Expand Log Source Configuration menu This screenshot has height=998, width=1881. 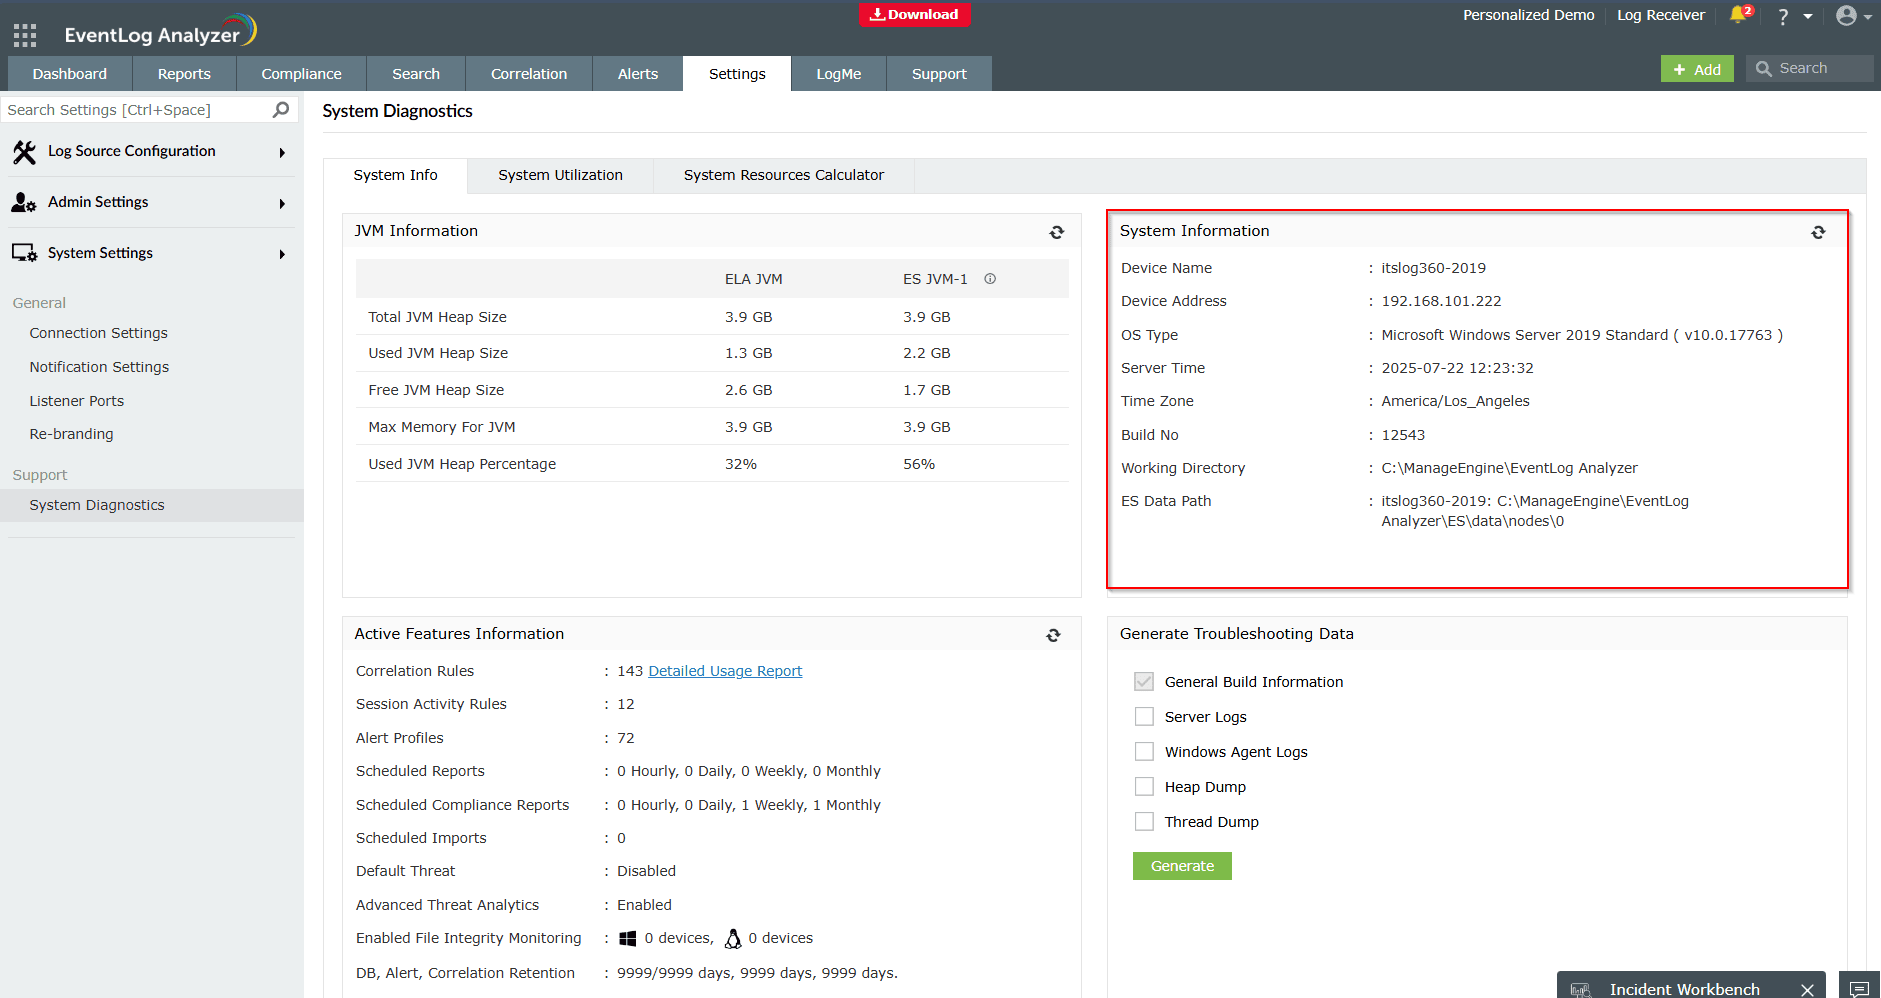pyautogui.click(x=150, y=152)
